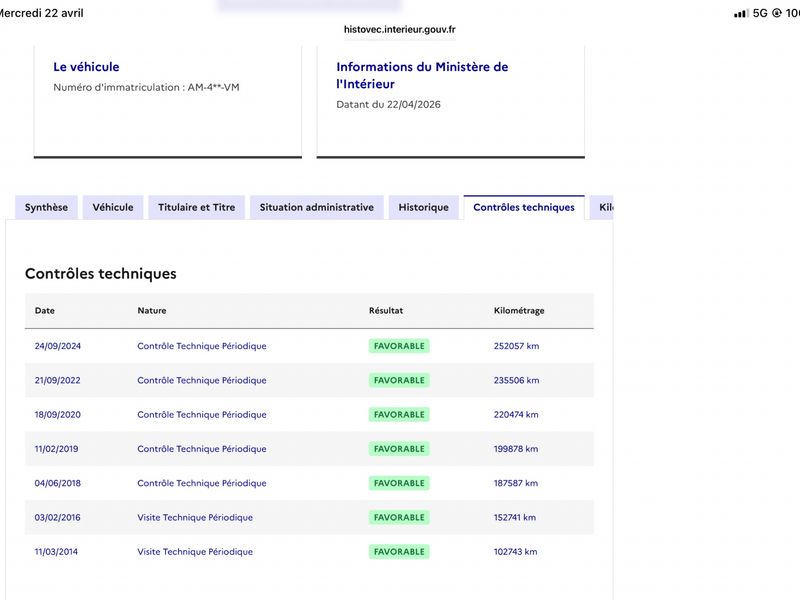Click FAVORABLE badge for 11/02/2019 row
This screenshot has height=600, width=800.
coord(399,449)
